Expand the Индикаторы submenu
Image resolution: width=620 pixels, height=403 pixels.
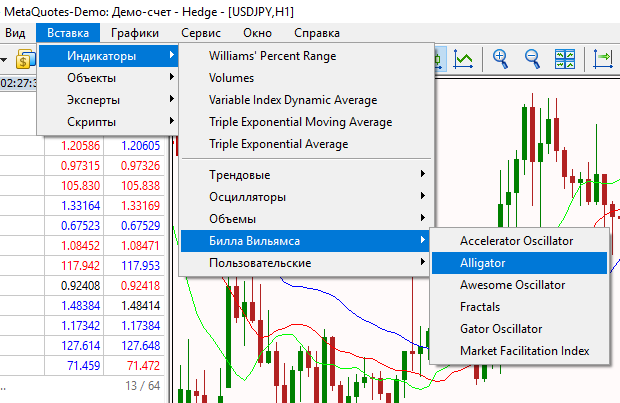[x=108, y=56]
